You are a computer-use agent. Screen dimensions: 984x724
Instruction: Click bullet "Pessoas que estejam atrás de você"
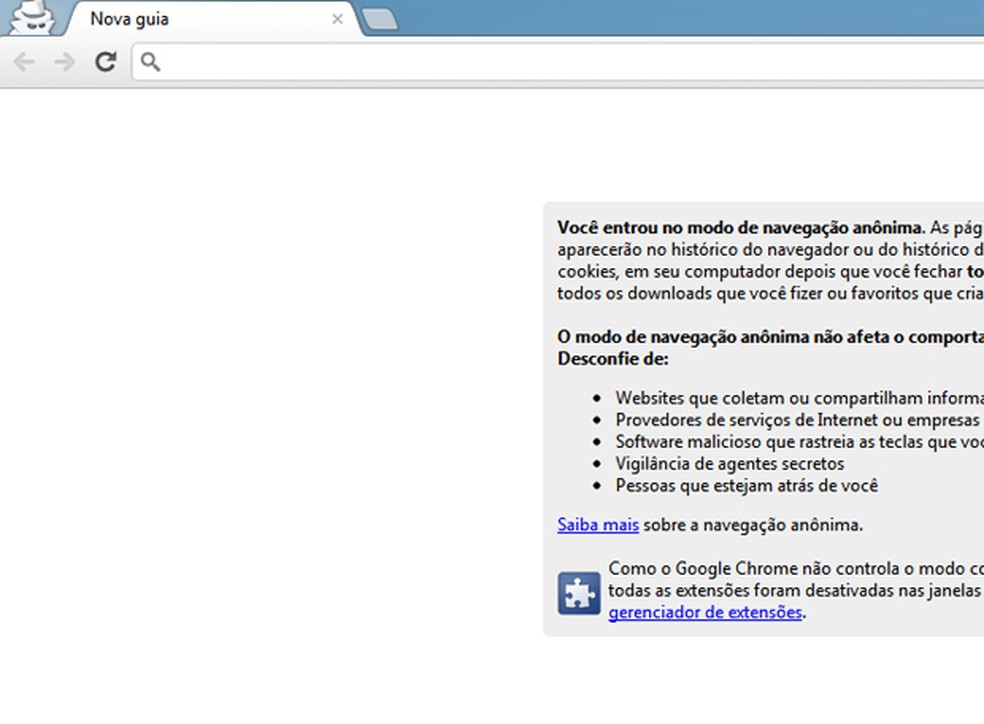747,486
